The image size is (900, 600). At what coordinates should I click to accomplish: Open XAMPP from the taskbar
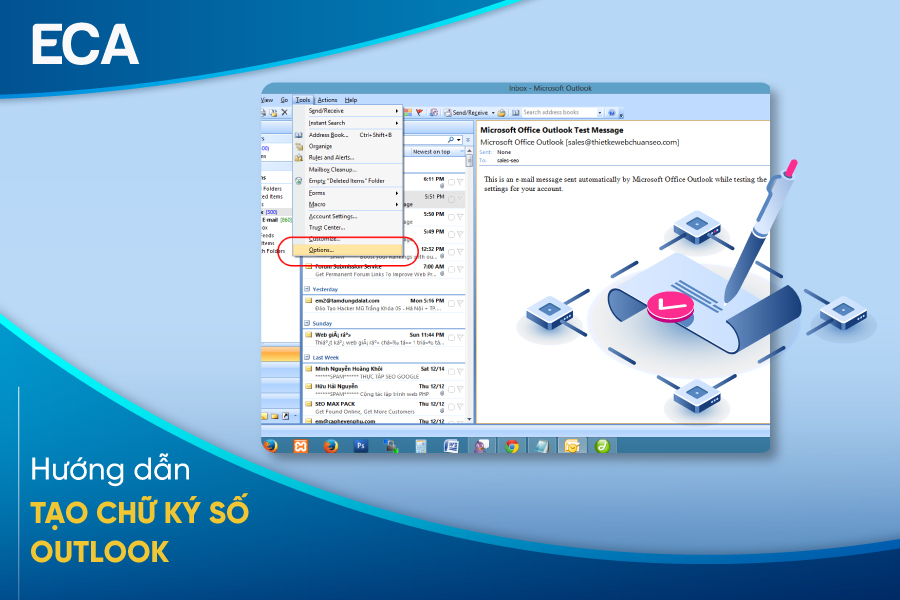(300, 446)
